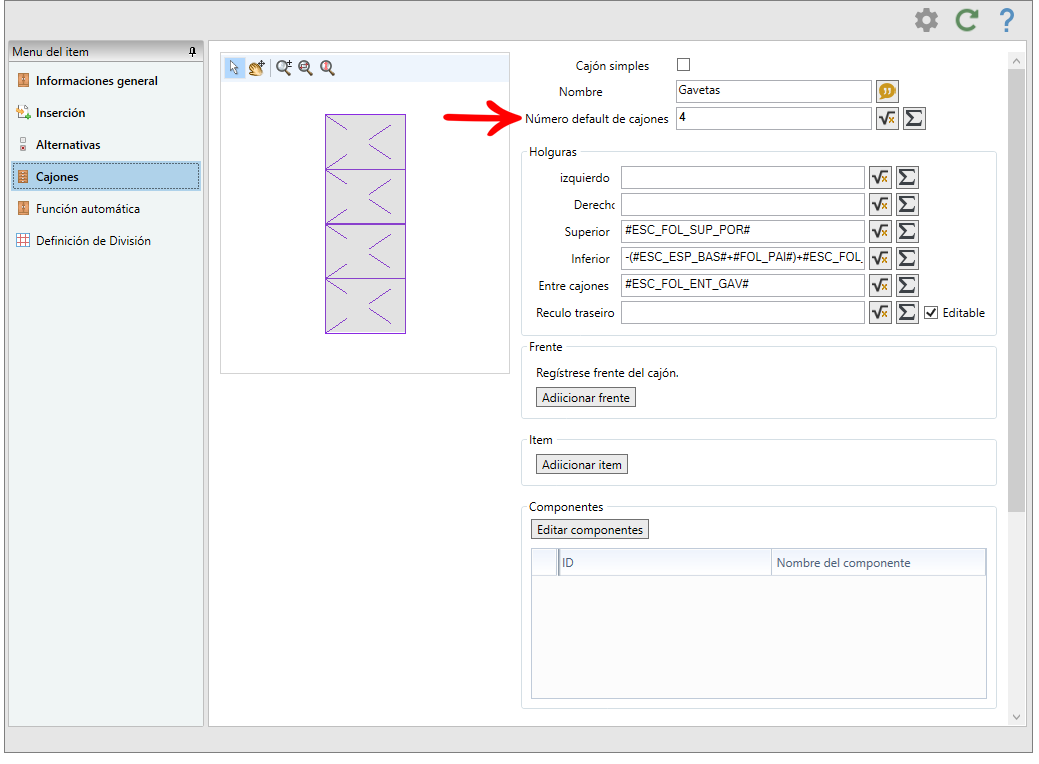1039x764 pixels.
Task: Click the Derecho holgura input field
Action: 743,205
